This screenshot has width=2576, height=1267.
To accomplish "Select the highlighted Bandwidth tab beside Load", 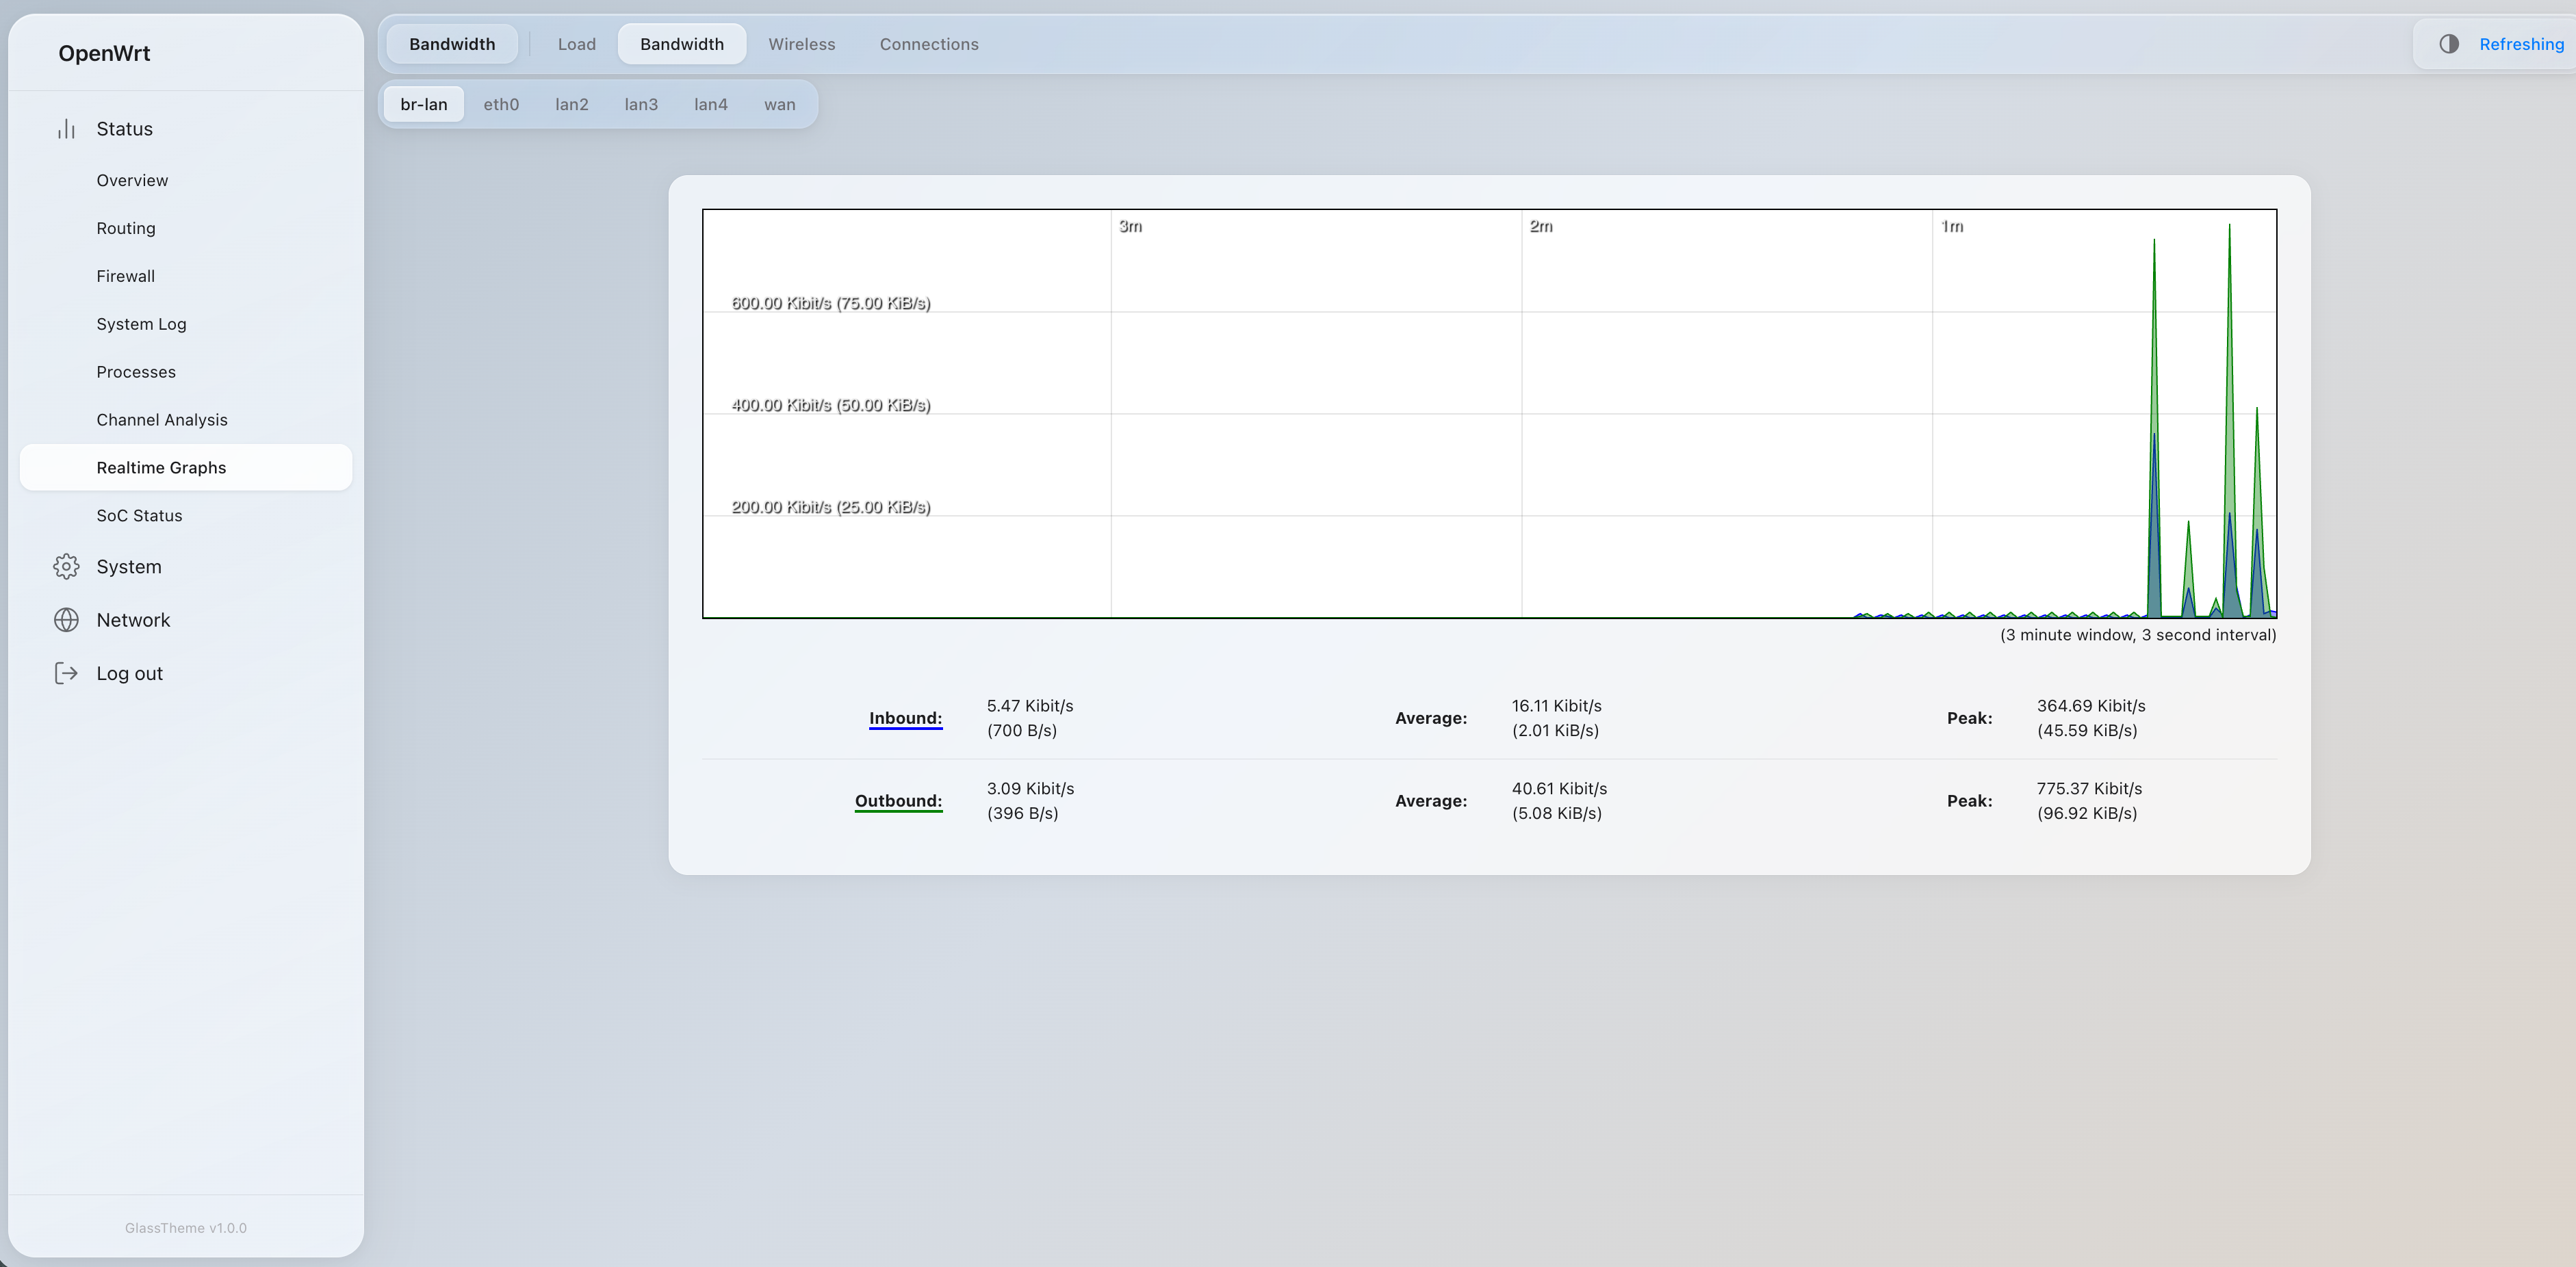I will pos(682,44).
